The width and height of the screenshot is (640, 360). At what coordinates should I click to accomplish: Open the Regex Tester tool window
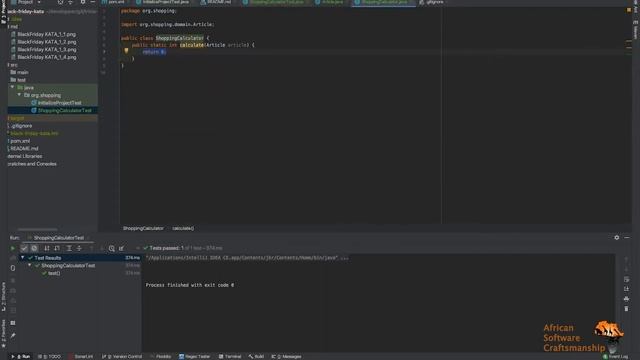(195, 356)
